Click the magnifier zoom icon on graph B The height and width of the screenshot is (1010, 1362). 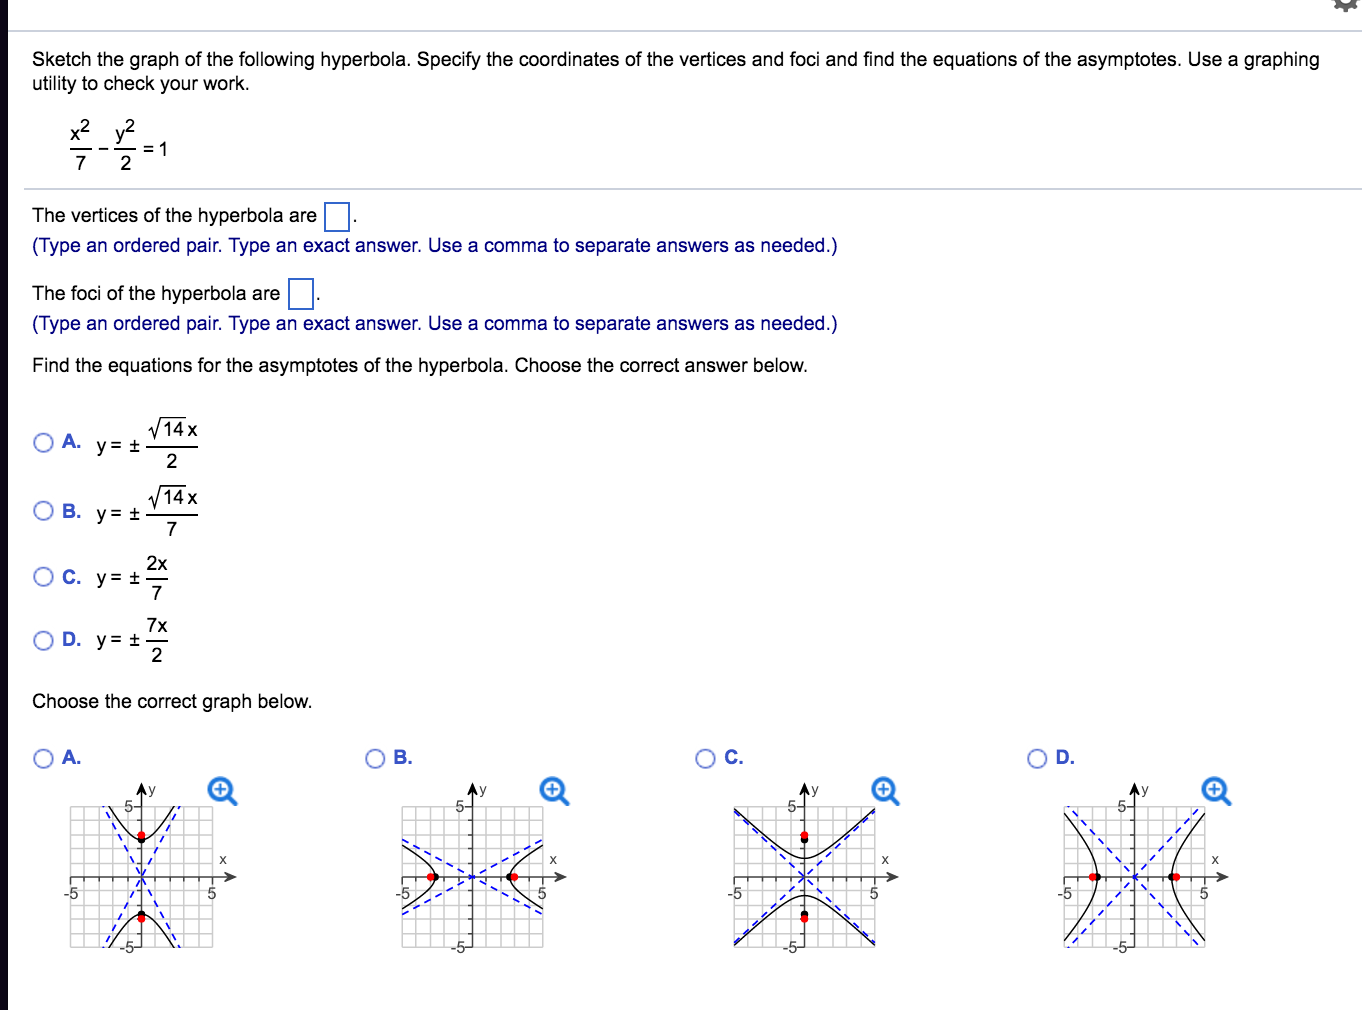(x=553, y=791)
